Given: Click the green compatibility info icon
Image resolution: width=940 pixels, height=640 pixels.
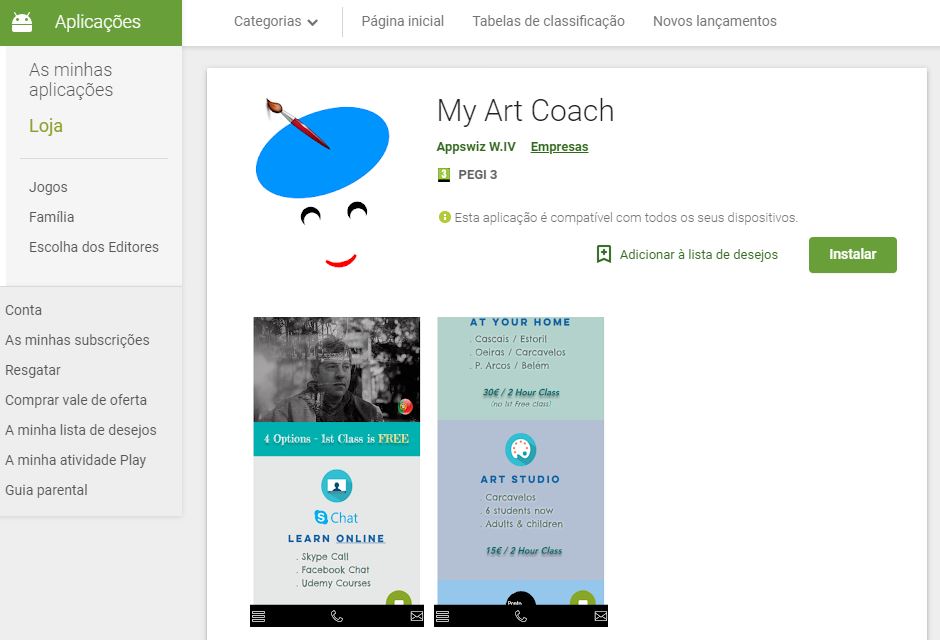Looking at the screenshot, I should pos(445,217).
